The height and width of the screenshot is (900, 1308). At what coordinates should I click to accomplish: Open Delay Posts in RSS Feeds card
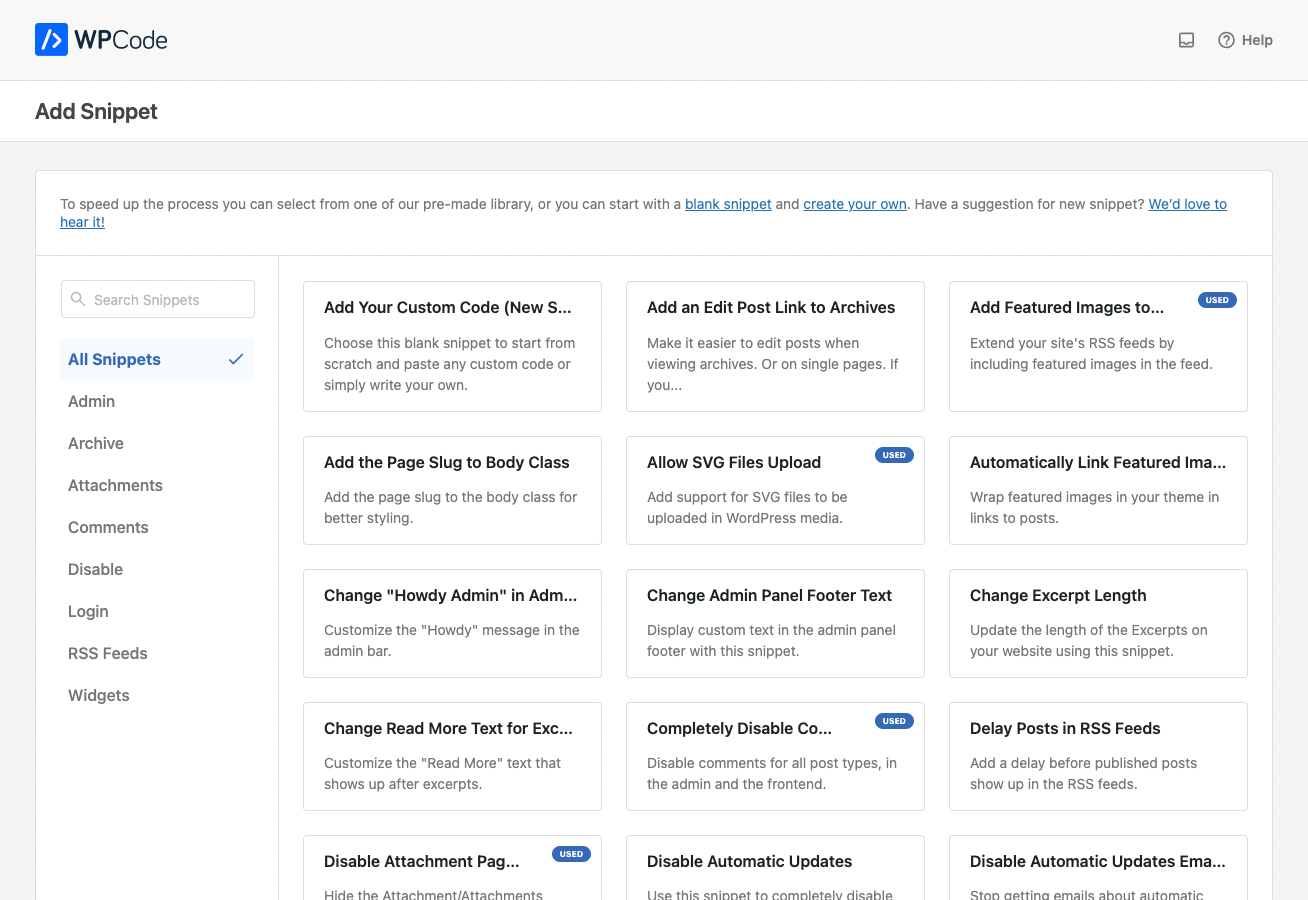click(x=1098, y=756)
